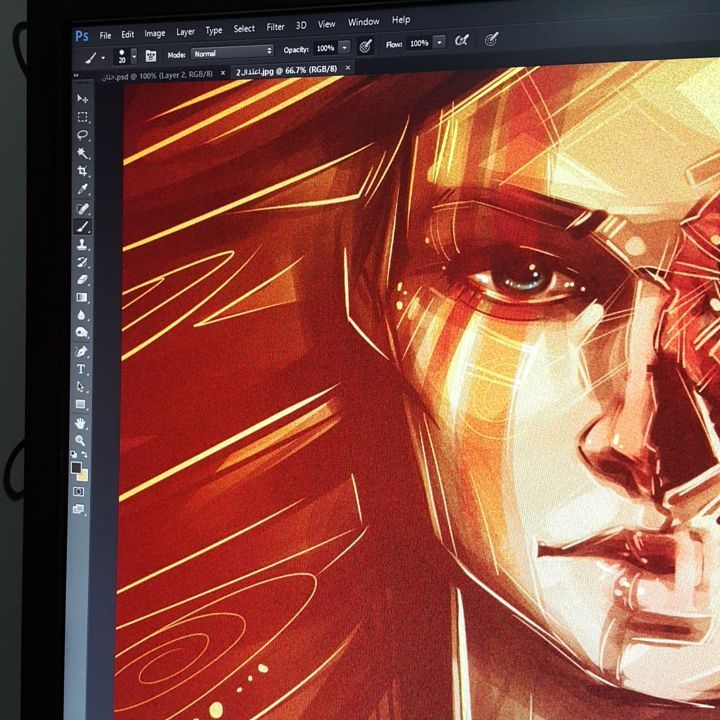This screenshot has height=720, width=720.
Task: Close the .psd document tab
Action: [223, 73]
